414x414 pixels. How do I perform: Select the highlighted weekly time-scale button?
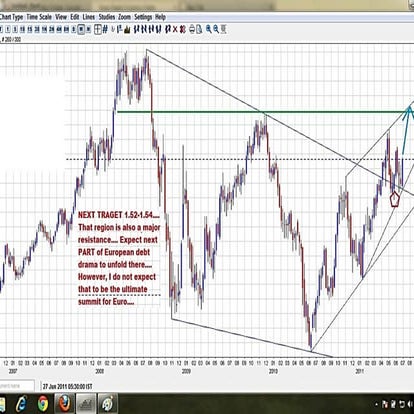click(81, 30)
